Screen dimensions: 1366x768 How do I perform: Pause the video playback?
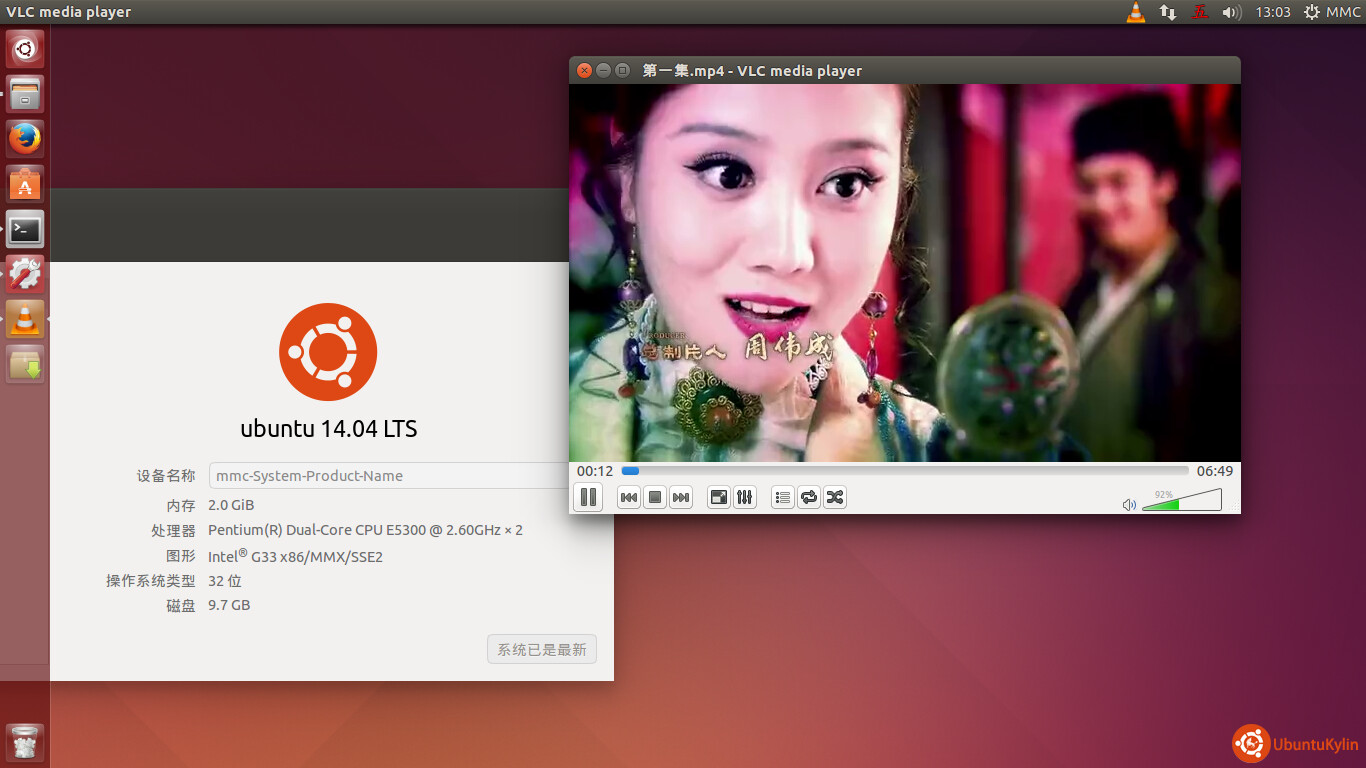point(588,497)
